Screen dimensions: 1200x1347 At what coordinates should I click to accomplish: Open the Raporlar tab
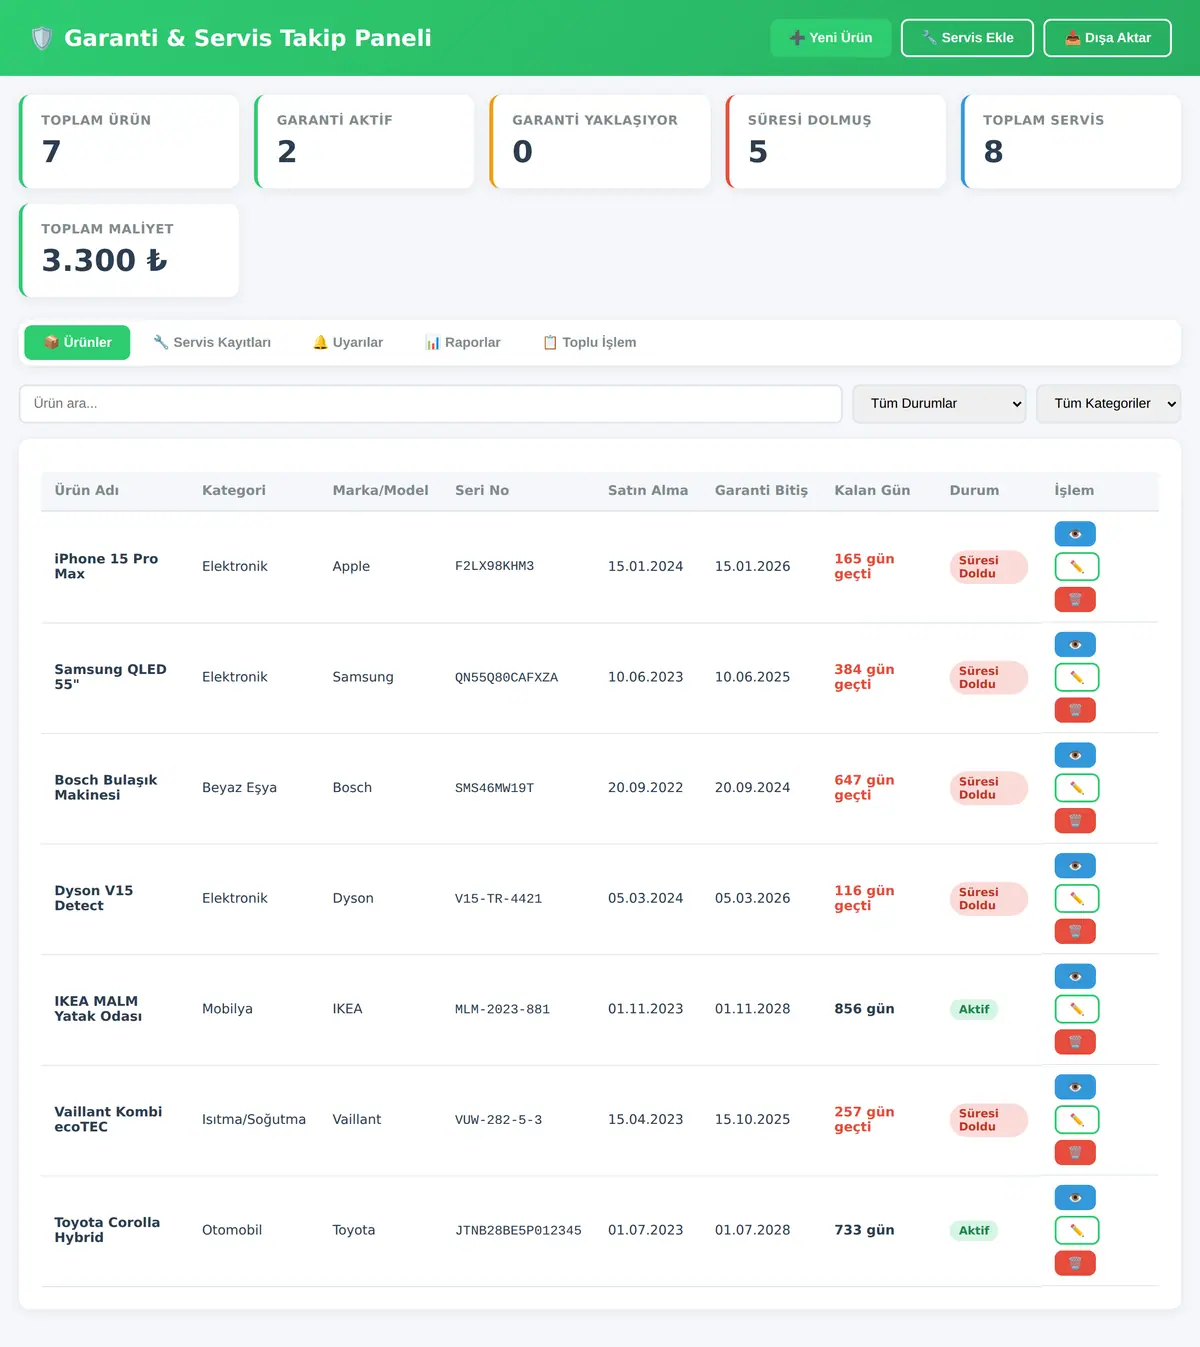tap(463, 342)
